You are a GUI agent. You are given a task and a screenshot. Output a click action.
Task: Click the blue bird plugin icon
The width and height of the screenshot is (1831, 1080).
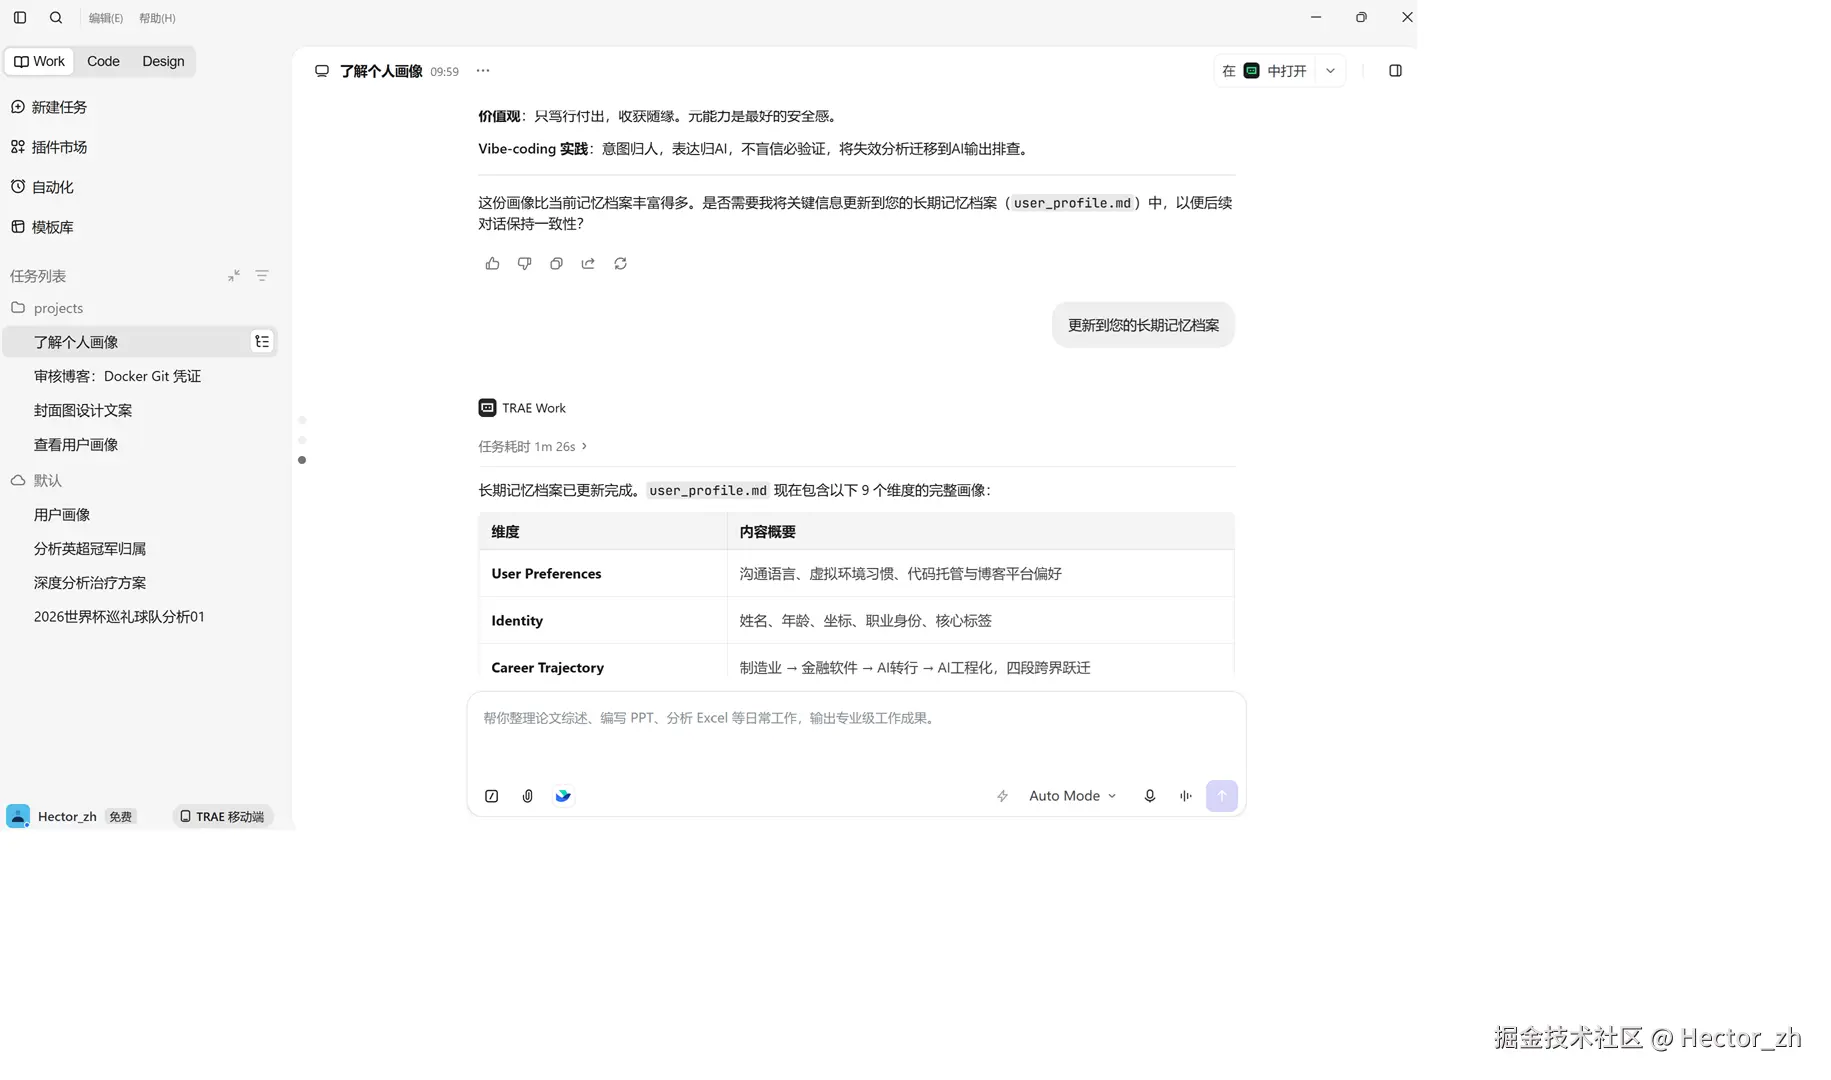(563, 796)
